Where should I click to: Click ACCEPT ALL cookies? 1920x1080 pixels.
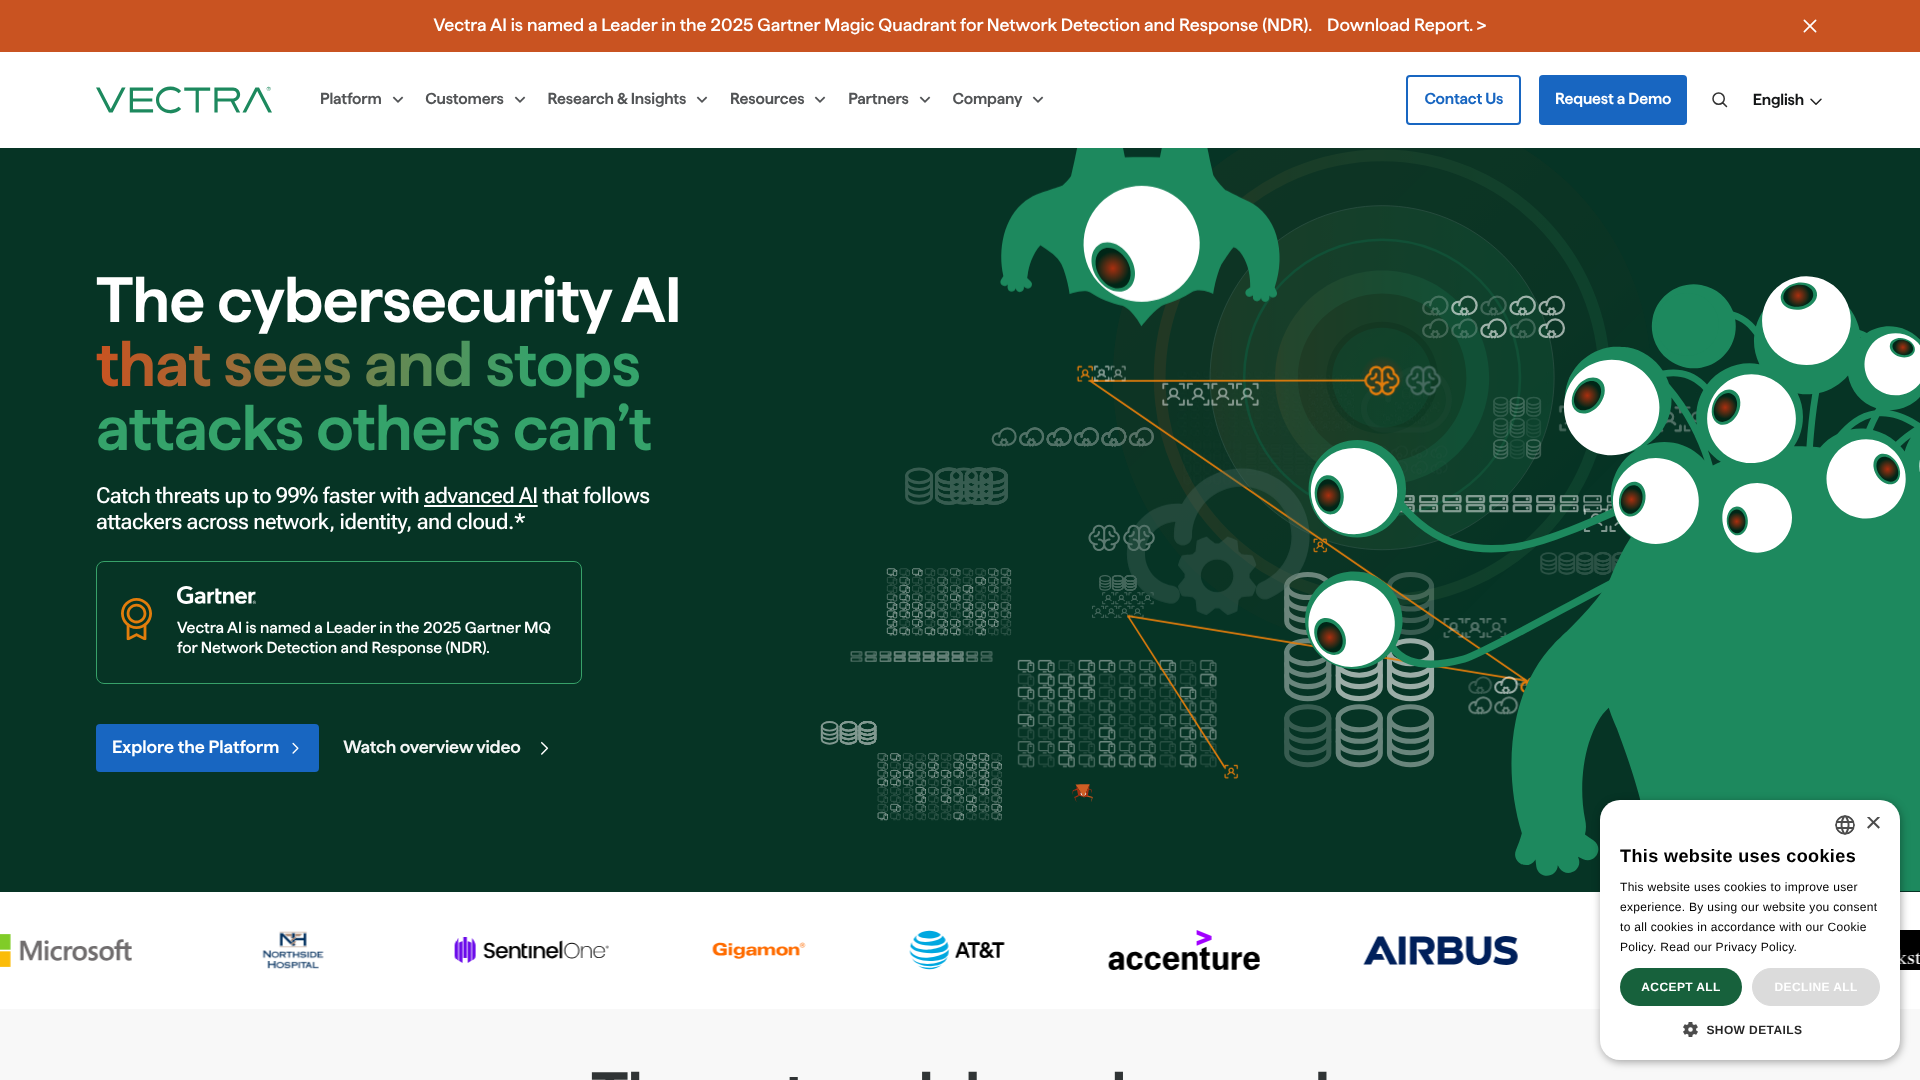click(x=1680, y=986)
